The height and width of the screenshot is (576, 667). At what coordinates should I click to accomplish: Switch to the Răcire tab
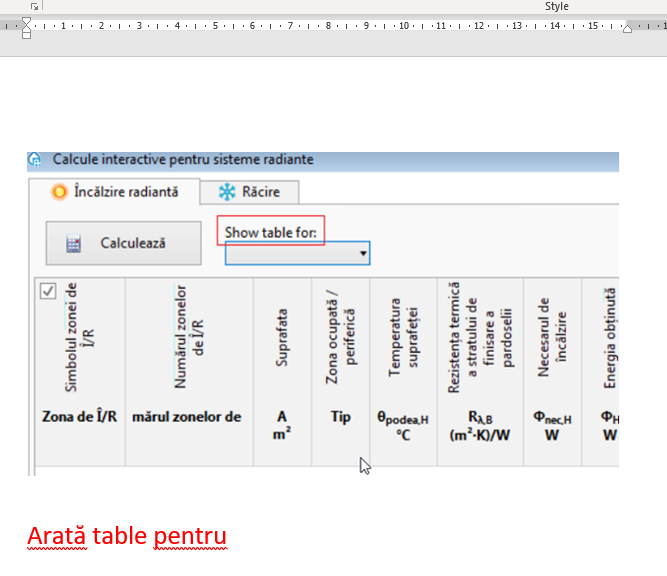click(250, 191)
